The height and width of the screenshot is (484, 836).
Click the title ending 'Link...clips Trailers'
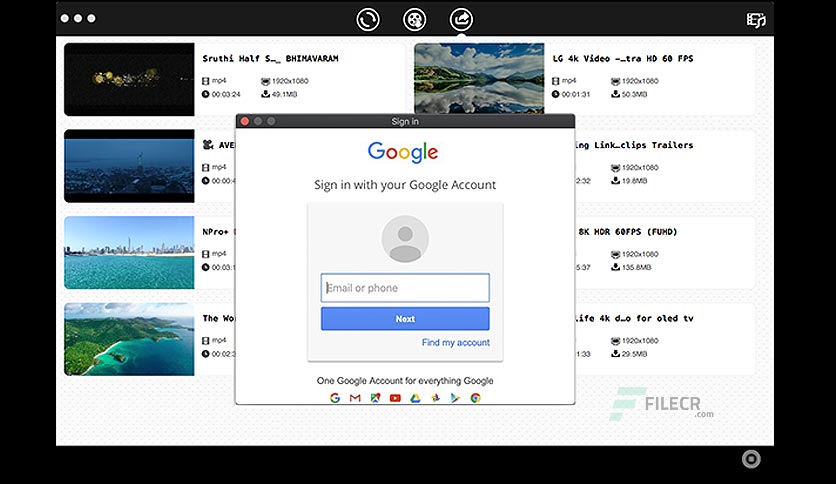pyautogui.click(x=634, y=145)
